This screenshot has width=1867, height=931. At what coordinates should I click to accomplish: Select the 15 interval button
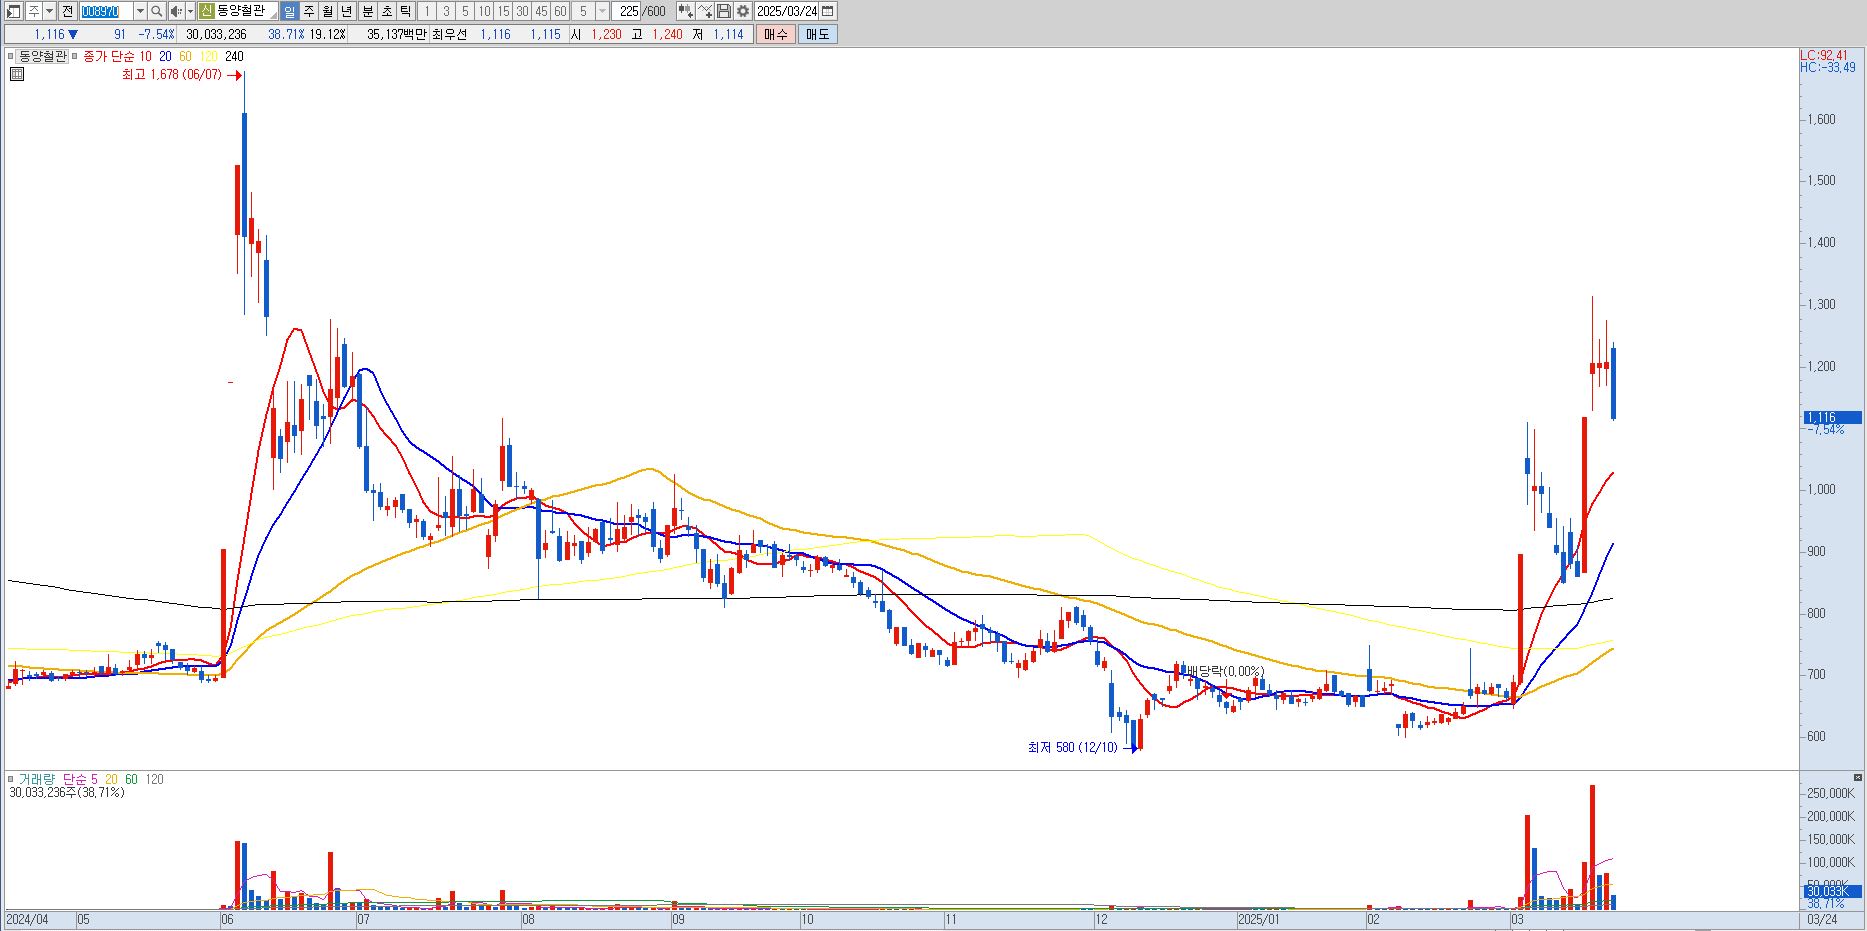click(x=503, y=11)
